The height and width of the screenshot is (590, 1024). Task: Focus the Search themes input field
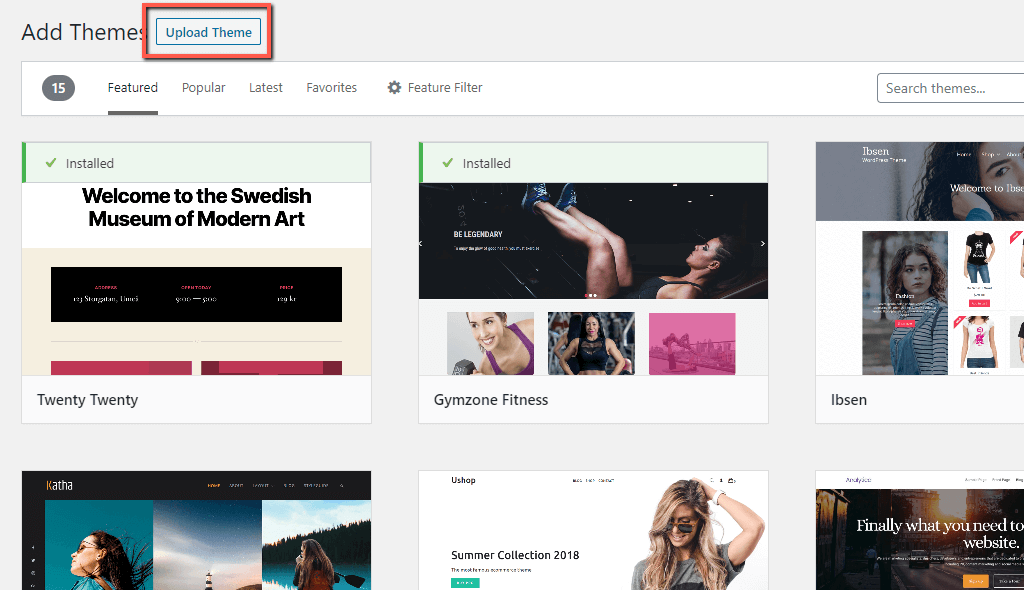tap(950, 88)
